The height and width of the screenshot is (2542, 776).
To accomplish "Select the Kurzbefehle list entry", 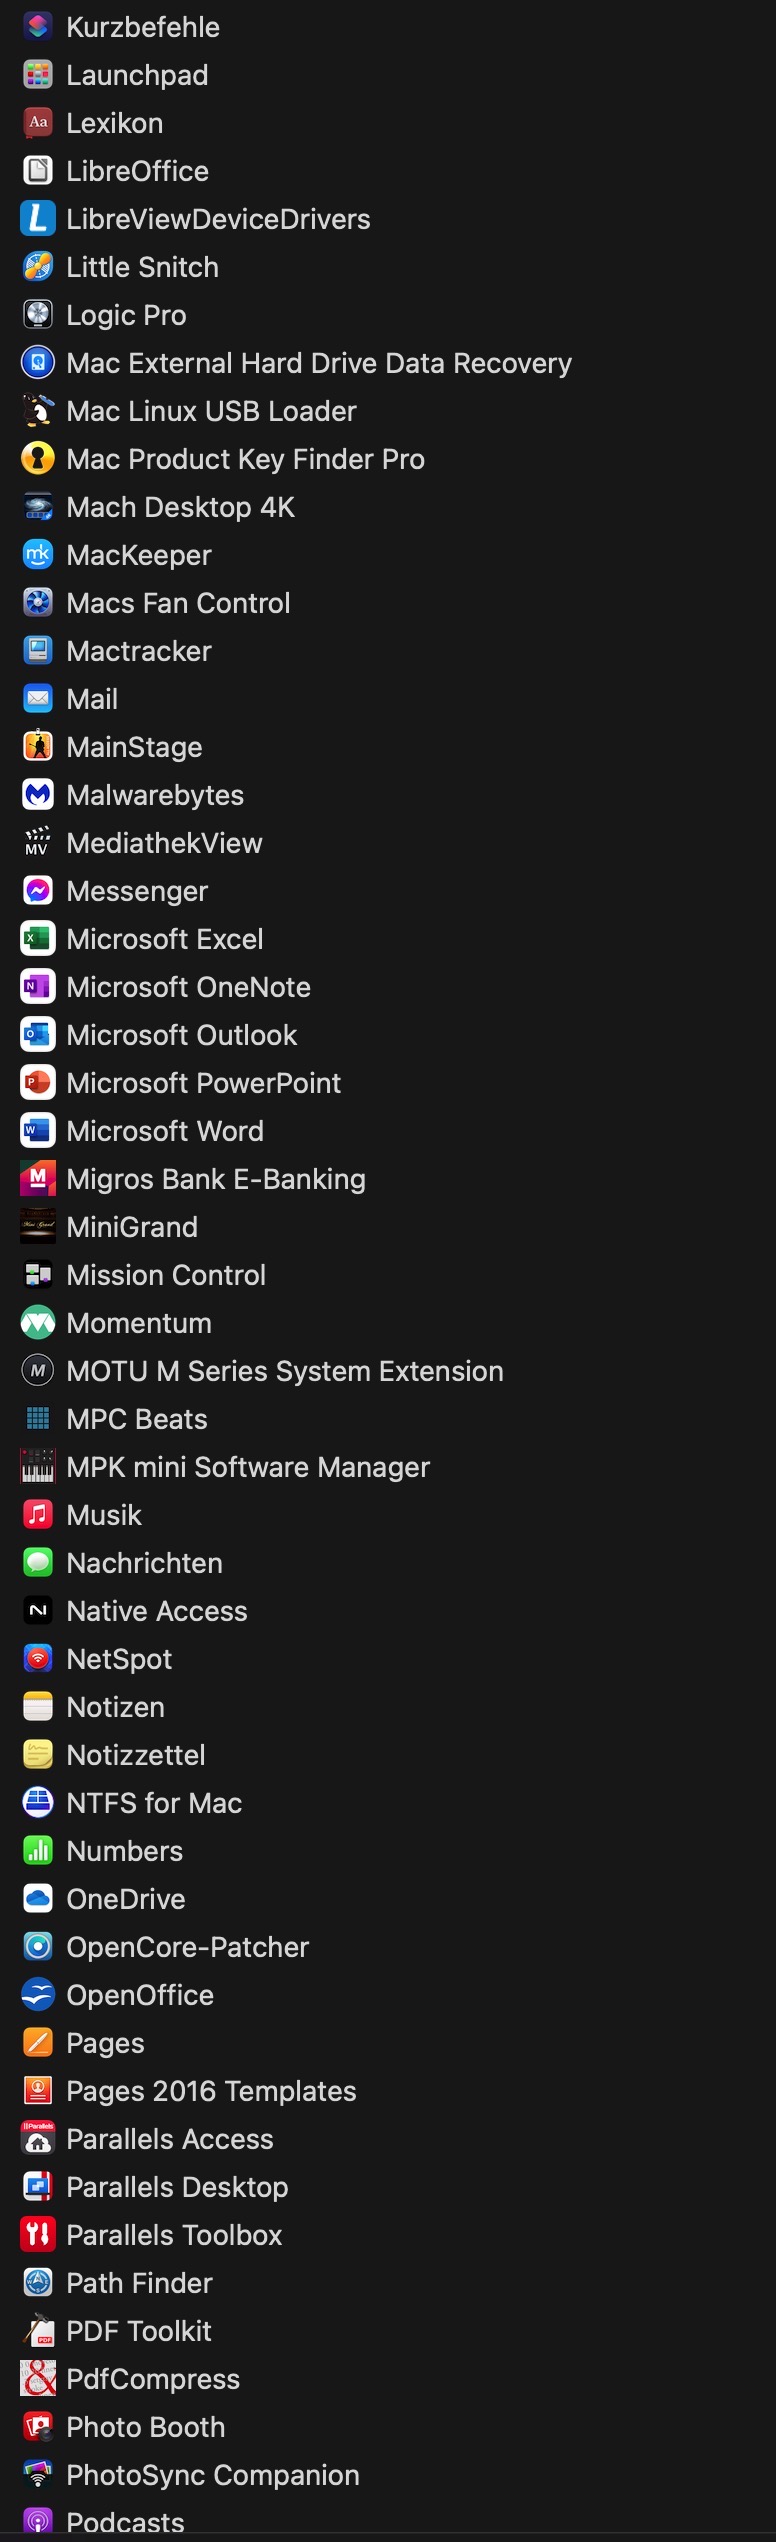I will tap(143, 27).
